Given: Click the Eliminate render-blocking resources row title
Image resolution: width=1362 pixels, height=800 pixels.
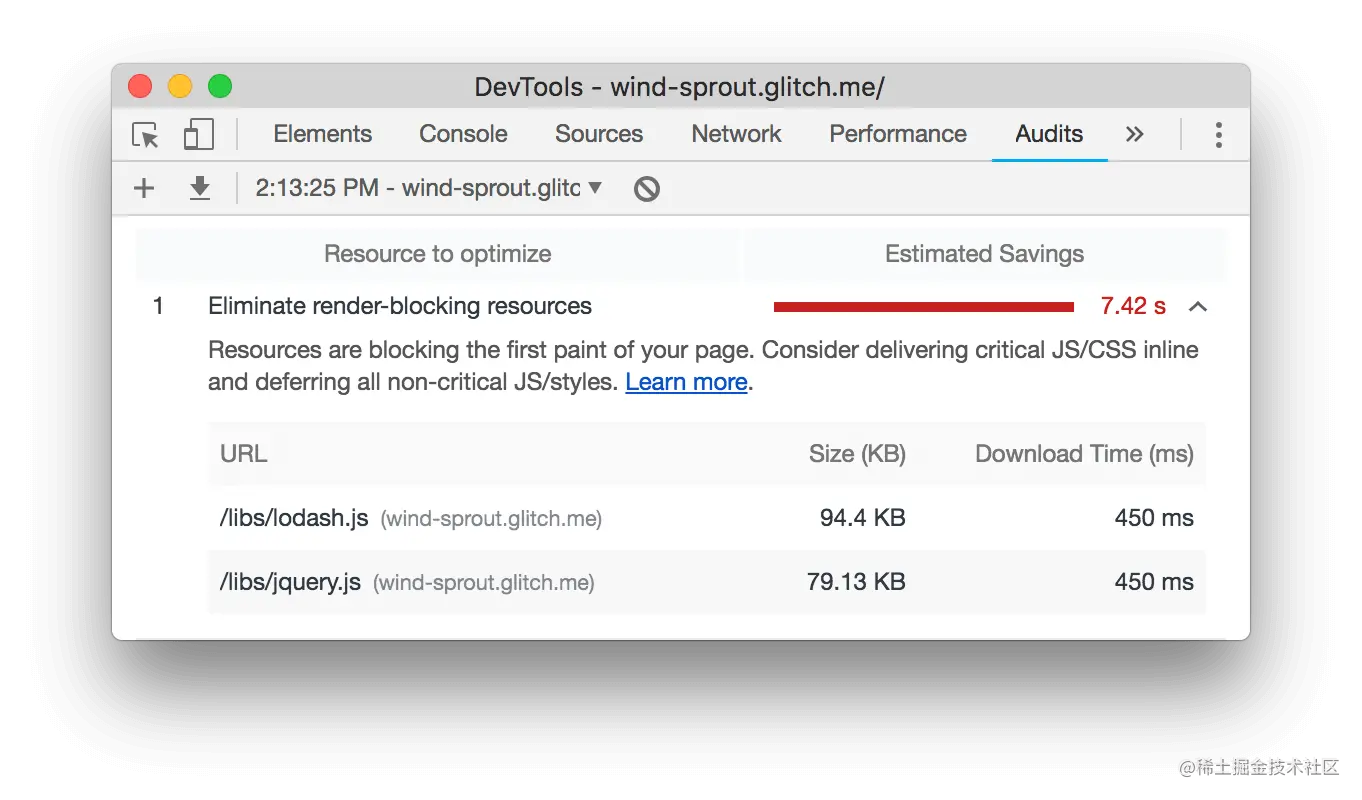Looking at the screenshot, I should pos(400,306).
